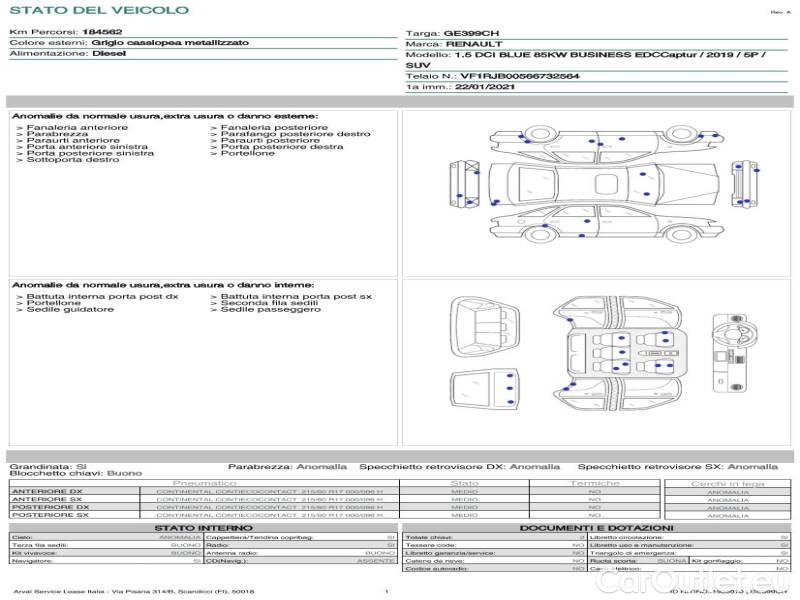Click the "ANTERIORE SX" tyre row label
Image resolution: width=800 pixels, height=600 pixels.
tap(47, 499)
